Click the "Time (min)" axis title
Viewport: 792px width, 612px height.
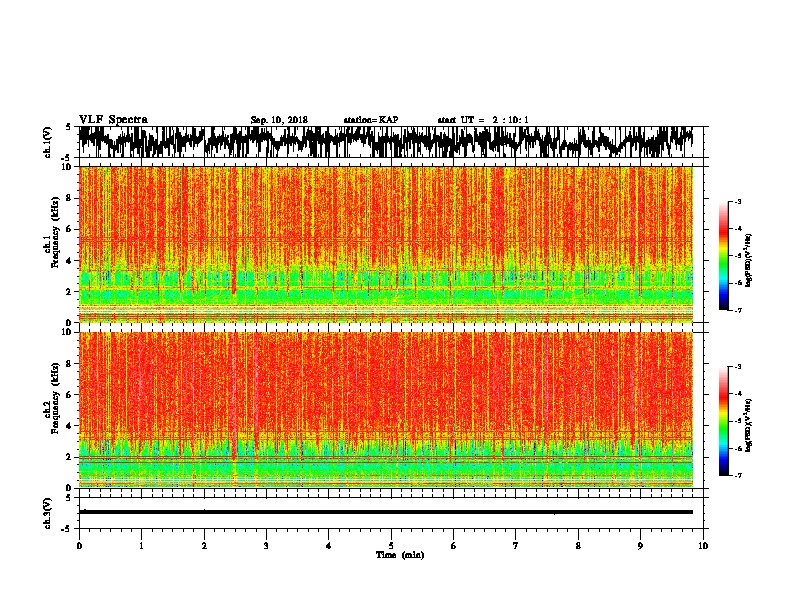(400, 555)
